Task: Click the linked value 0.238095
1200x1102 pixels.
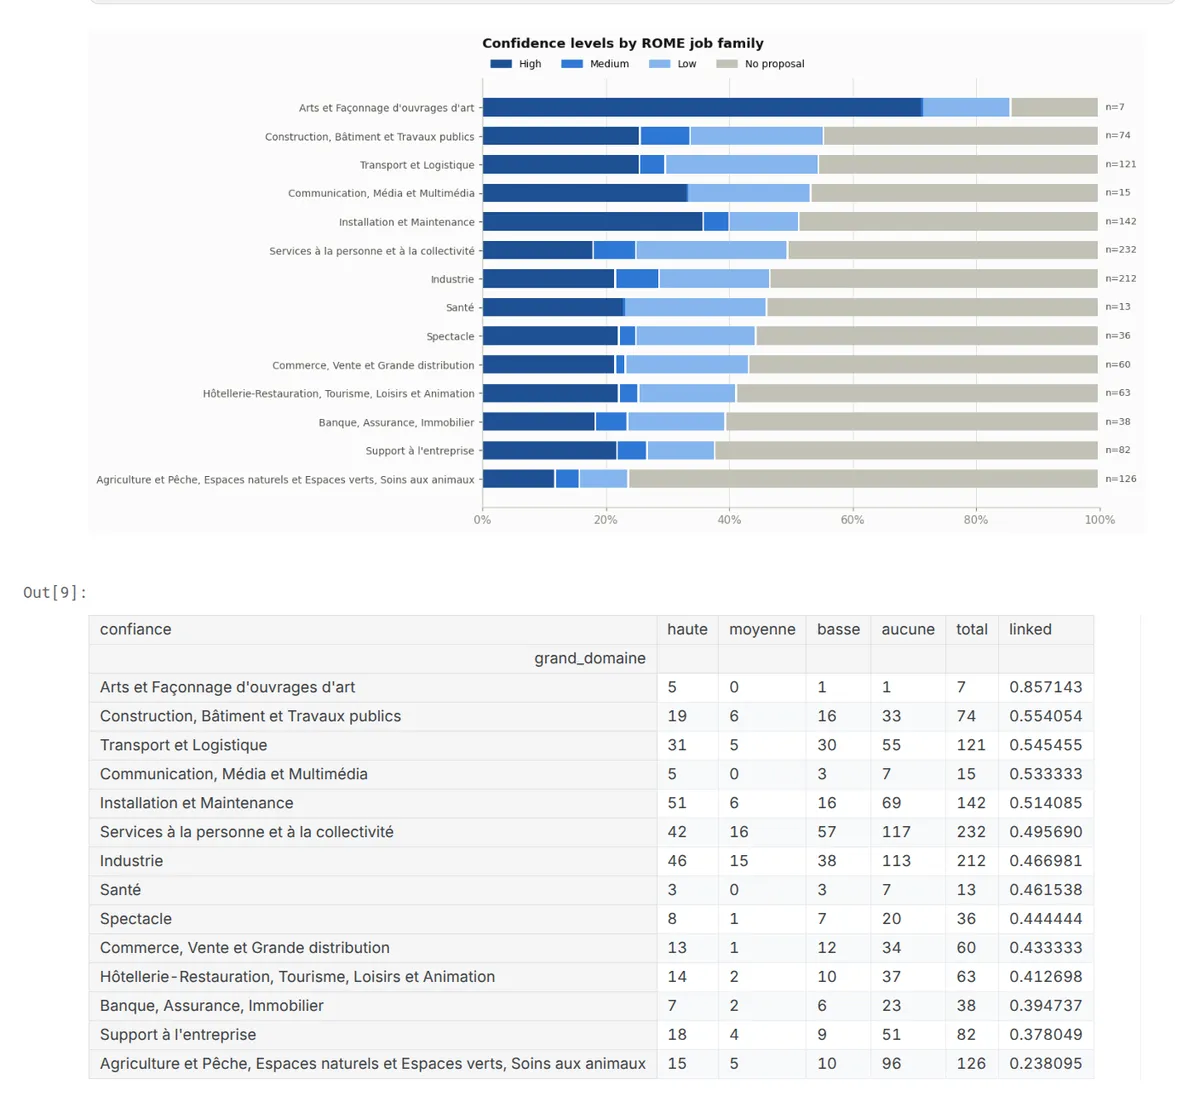Action: pos(1045,1064)
